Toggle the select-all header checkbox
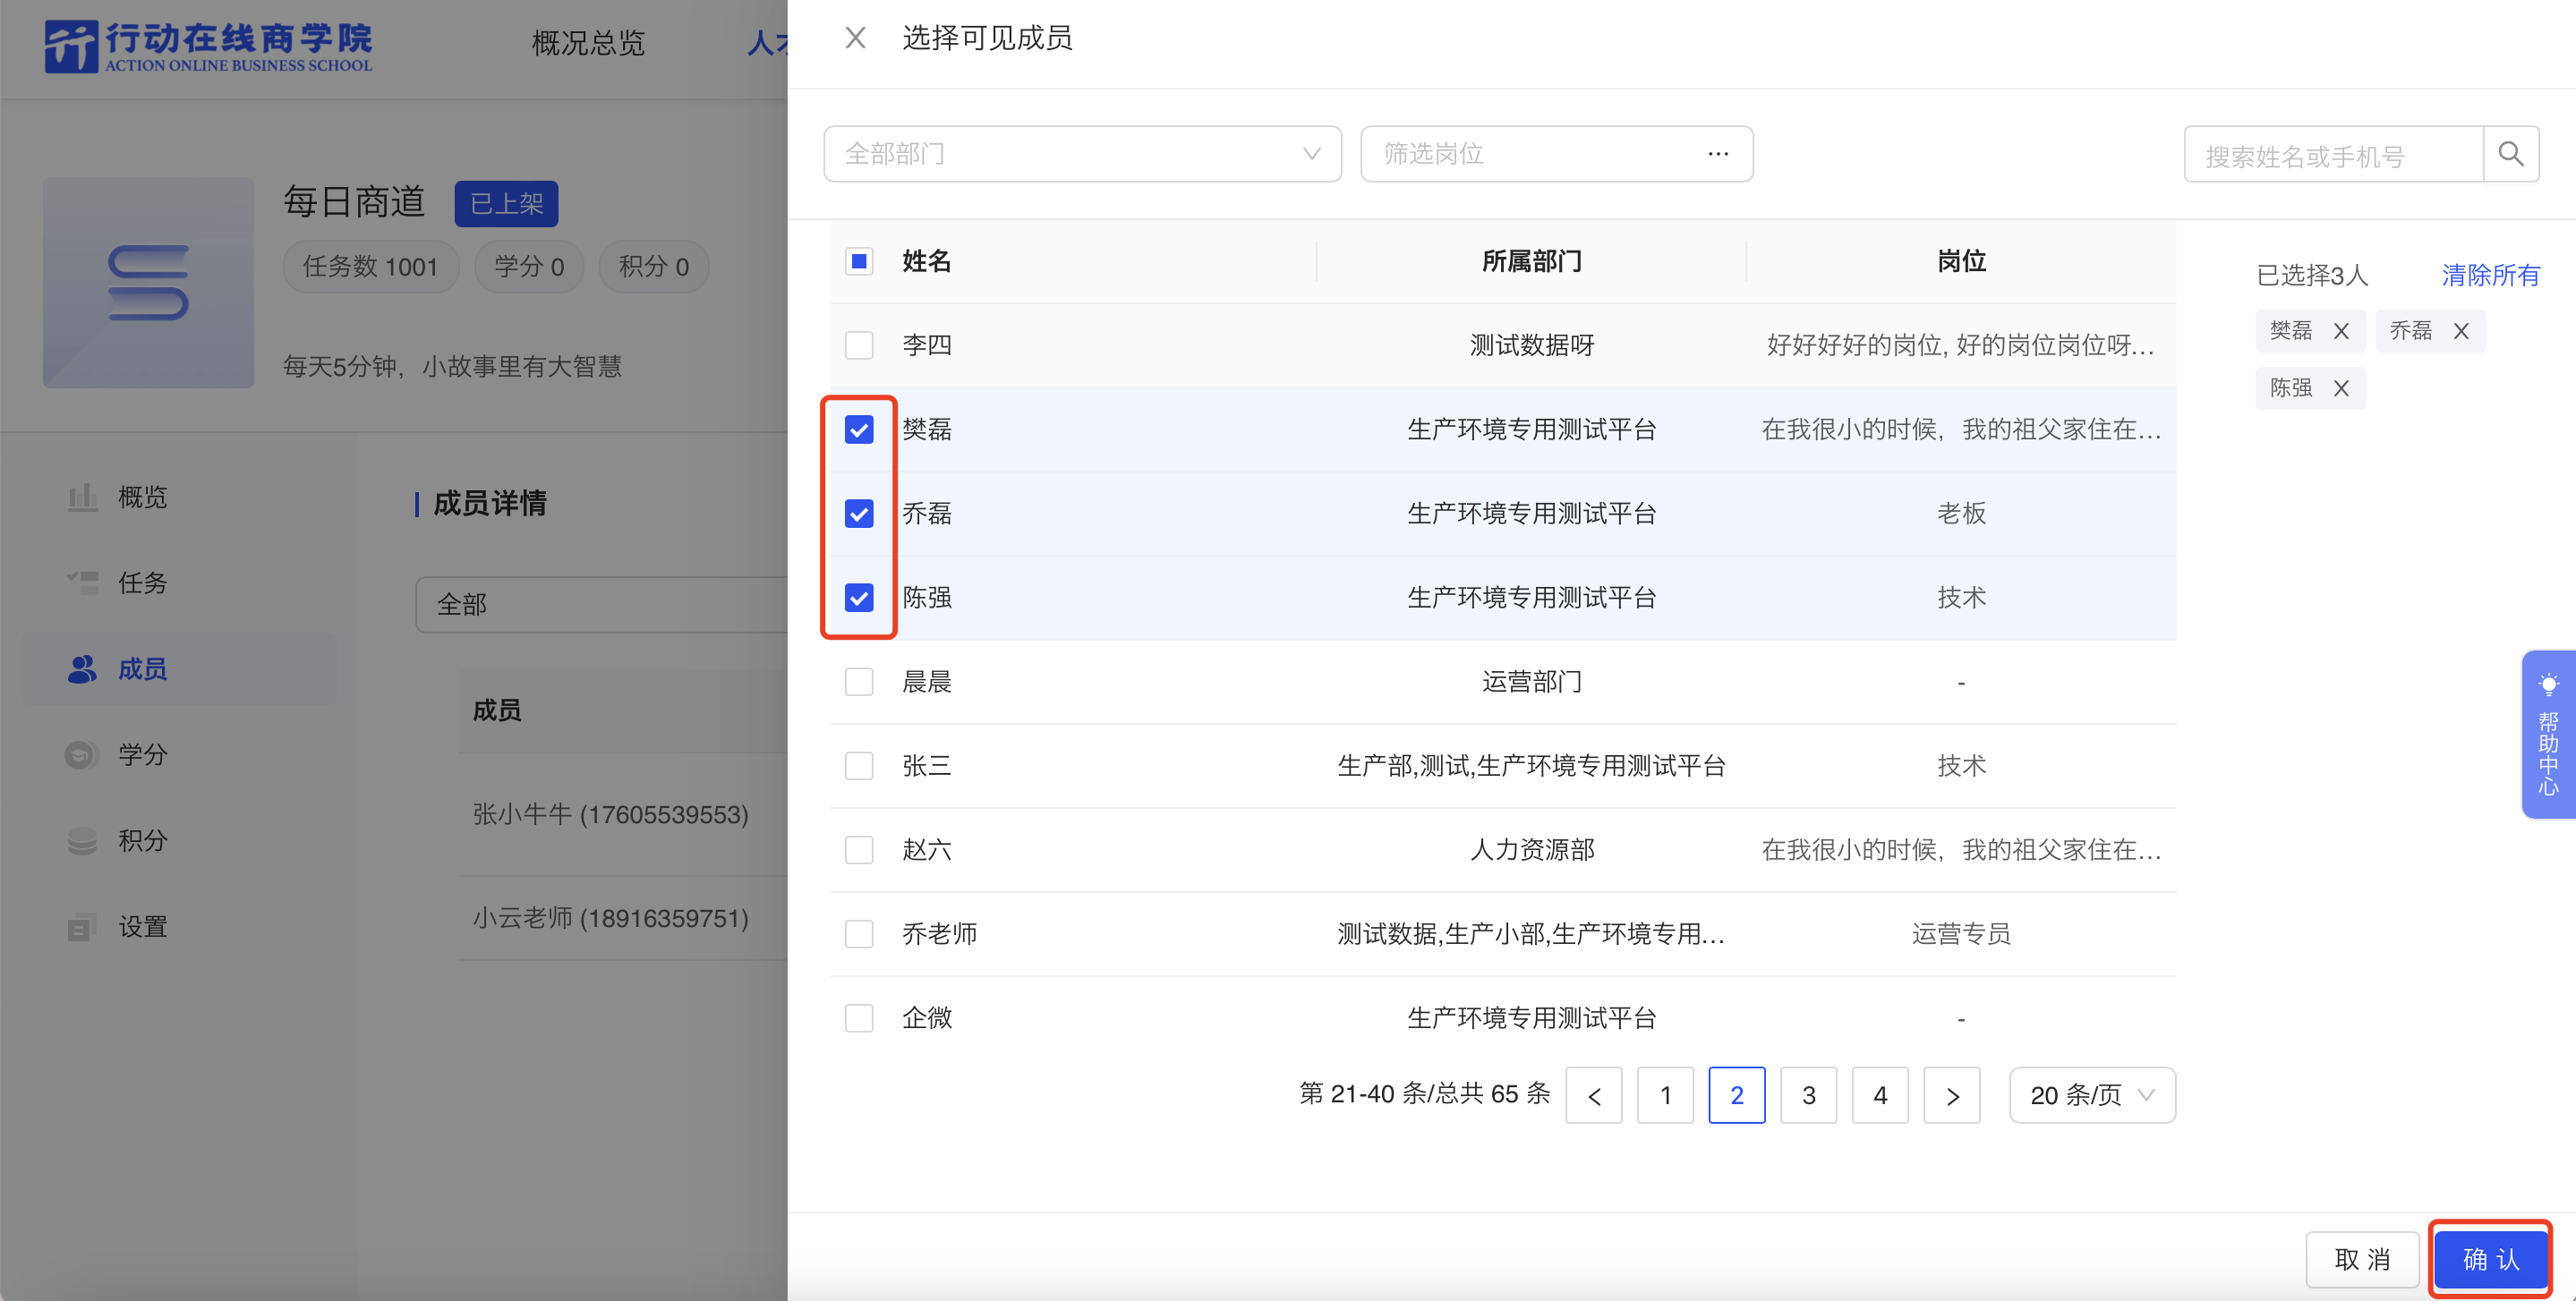This screenshot has height=1301, width=2576. pyautogui.click(x=859, y=261)
